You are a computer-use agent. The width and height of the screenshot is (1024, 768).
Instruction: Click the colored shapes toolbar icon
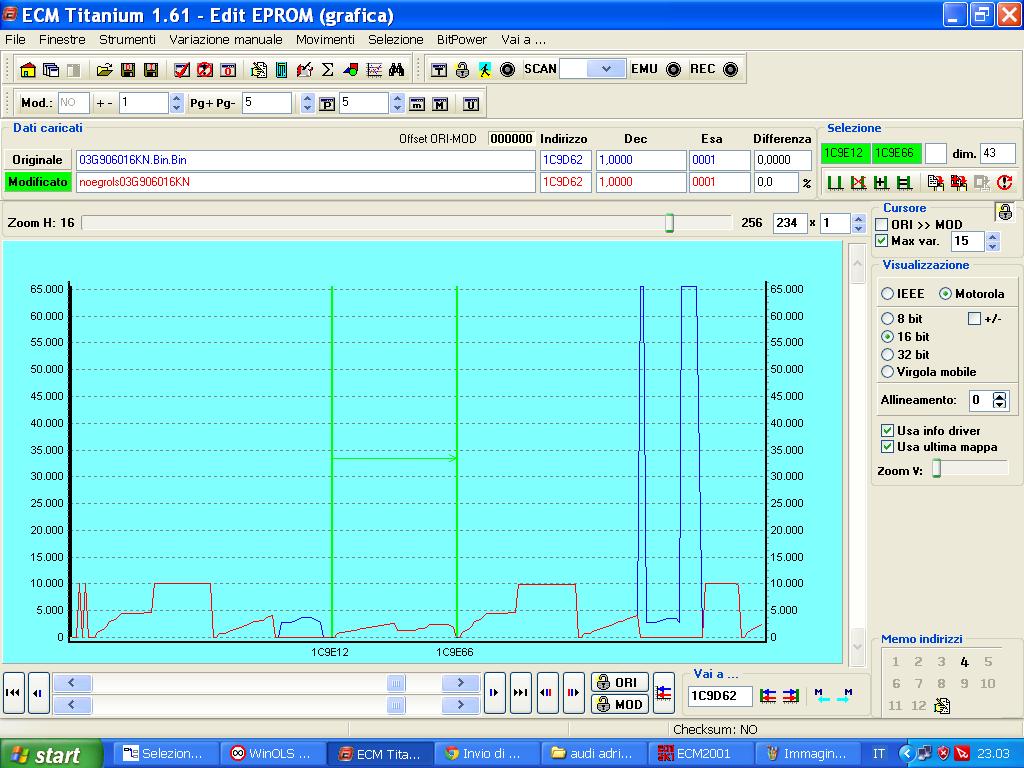click(351, 69)
